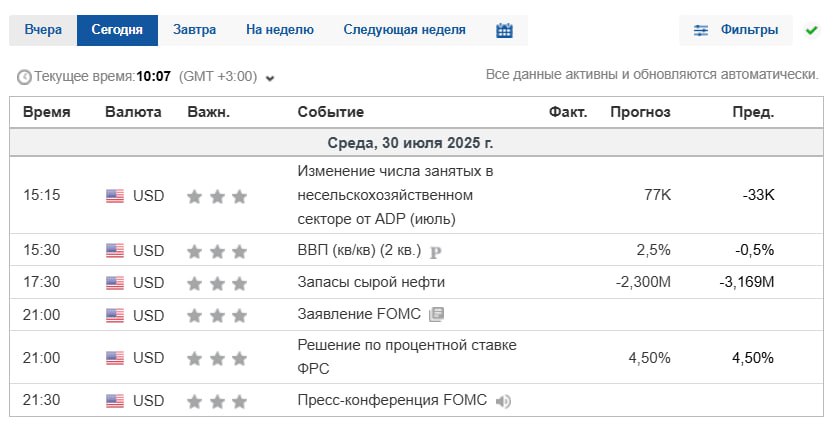This screenshot has height=428, width=834.
Task: Click USD in the 15:30 row
Action: [x=148, y=250]
